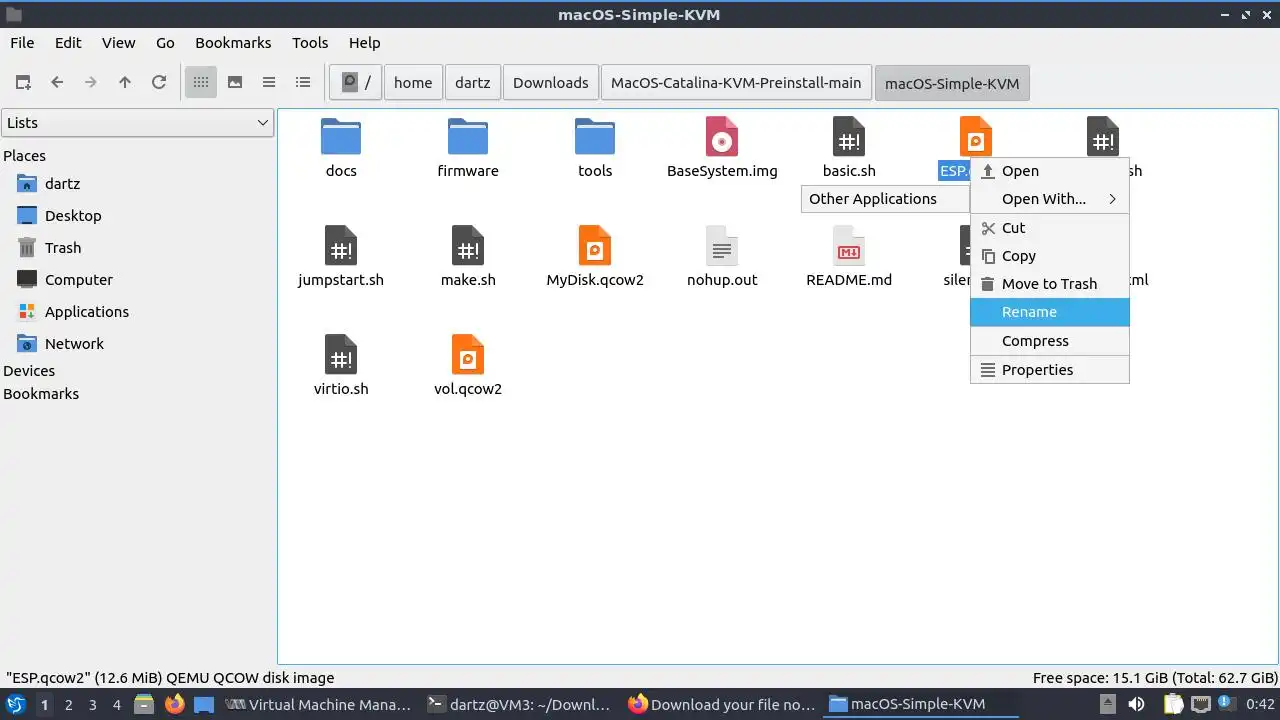Click the macOS-Simple-KVM path button
Viewport: 1280px width, 720px height.
pos(952,83)
